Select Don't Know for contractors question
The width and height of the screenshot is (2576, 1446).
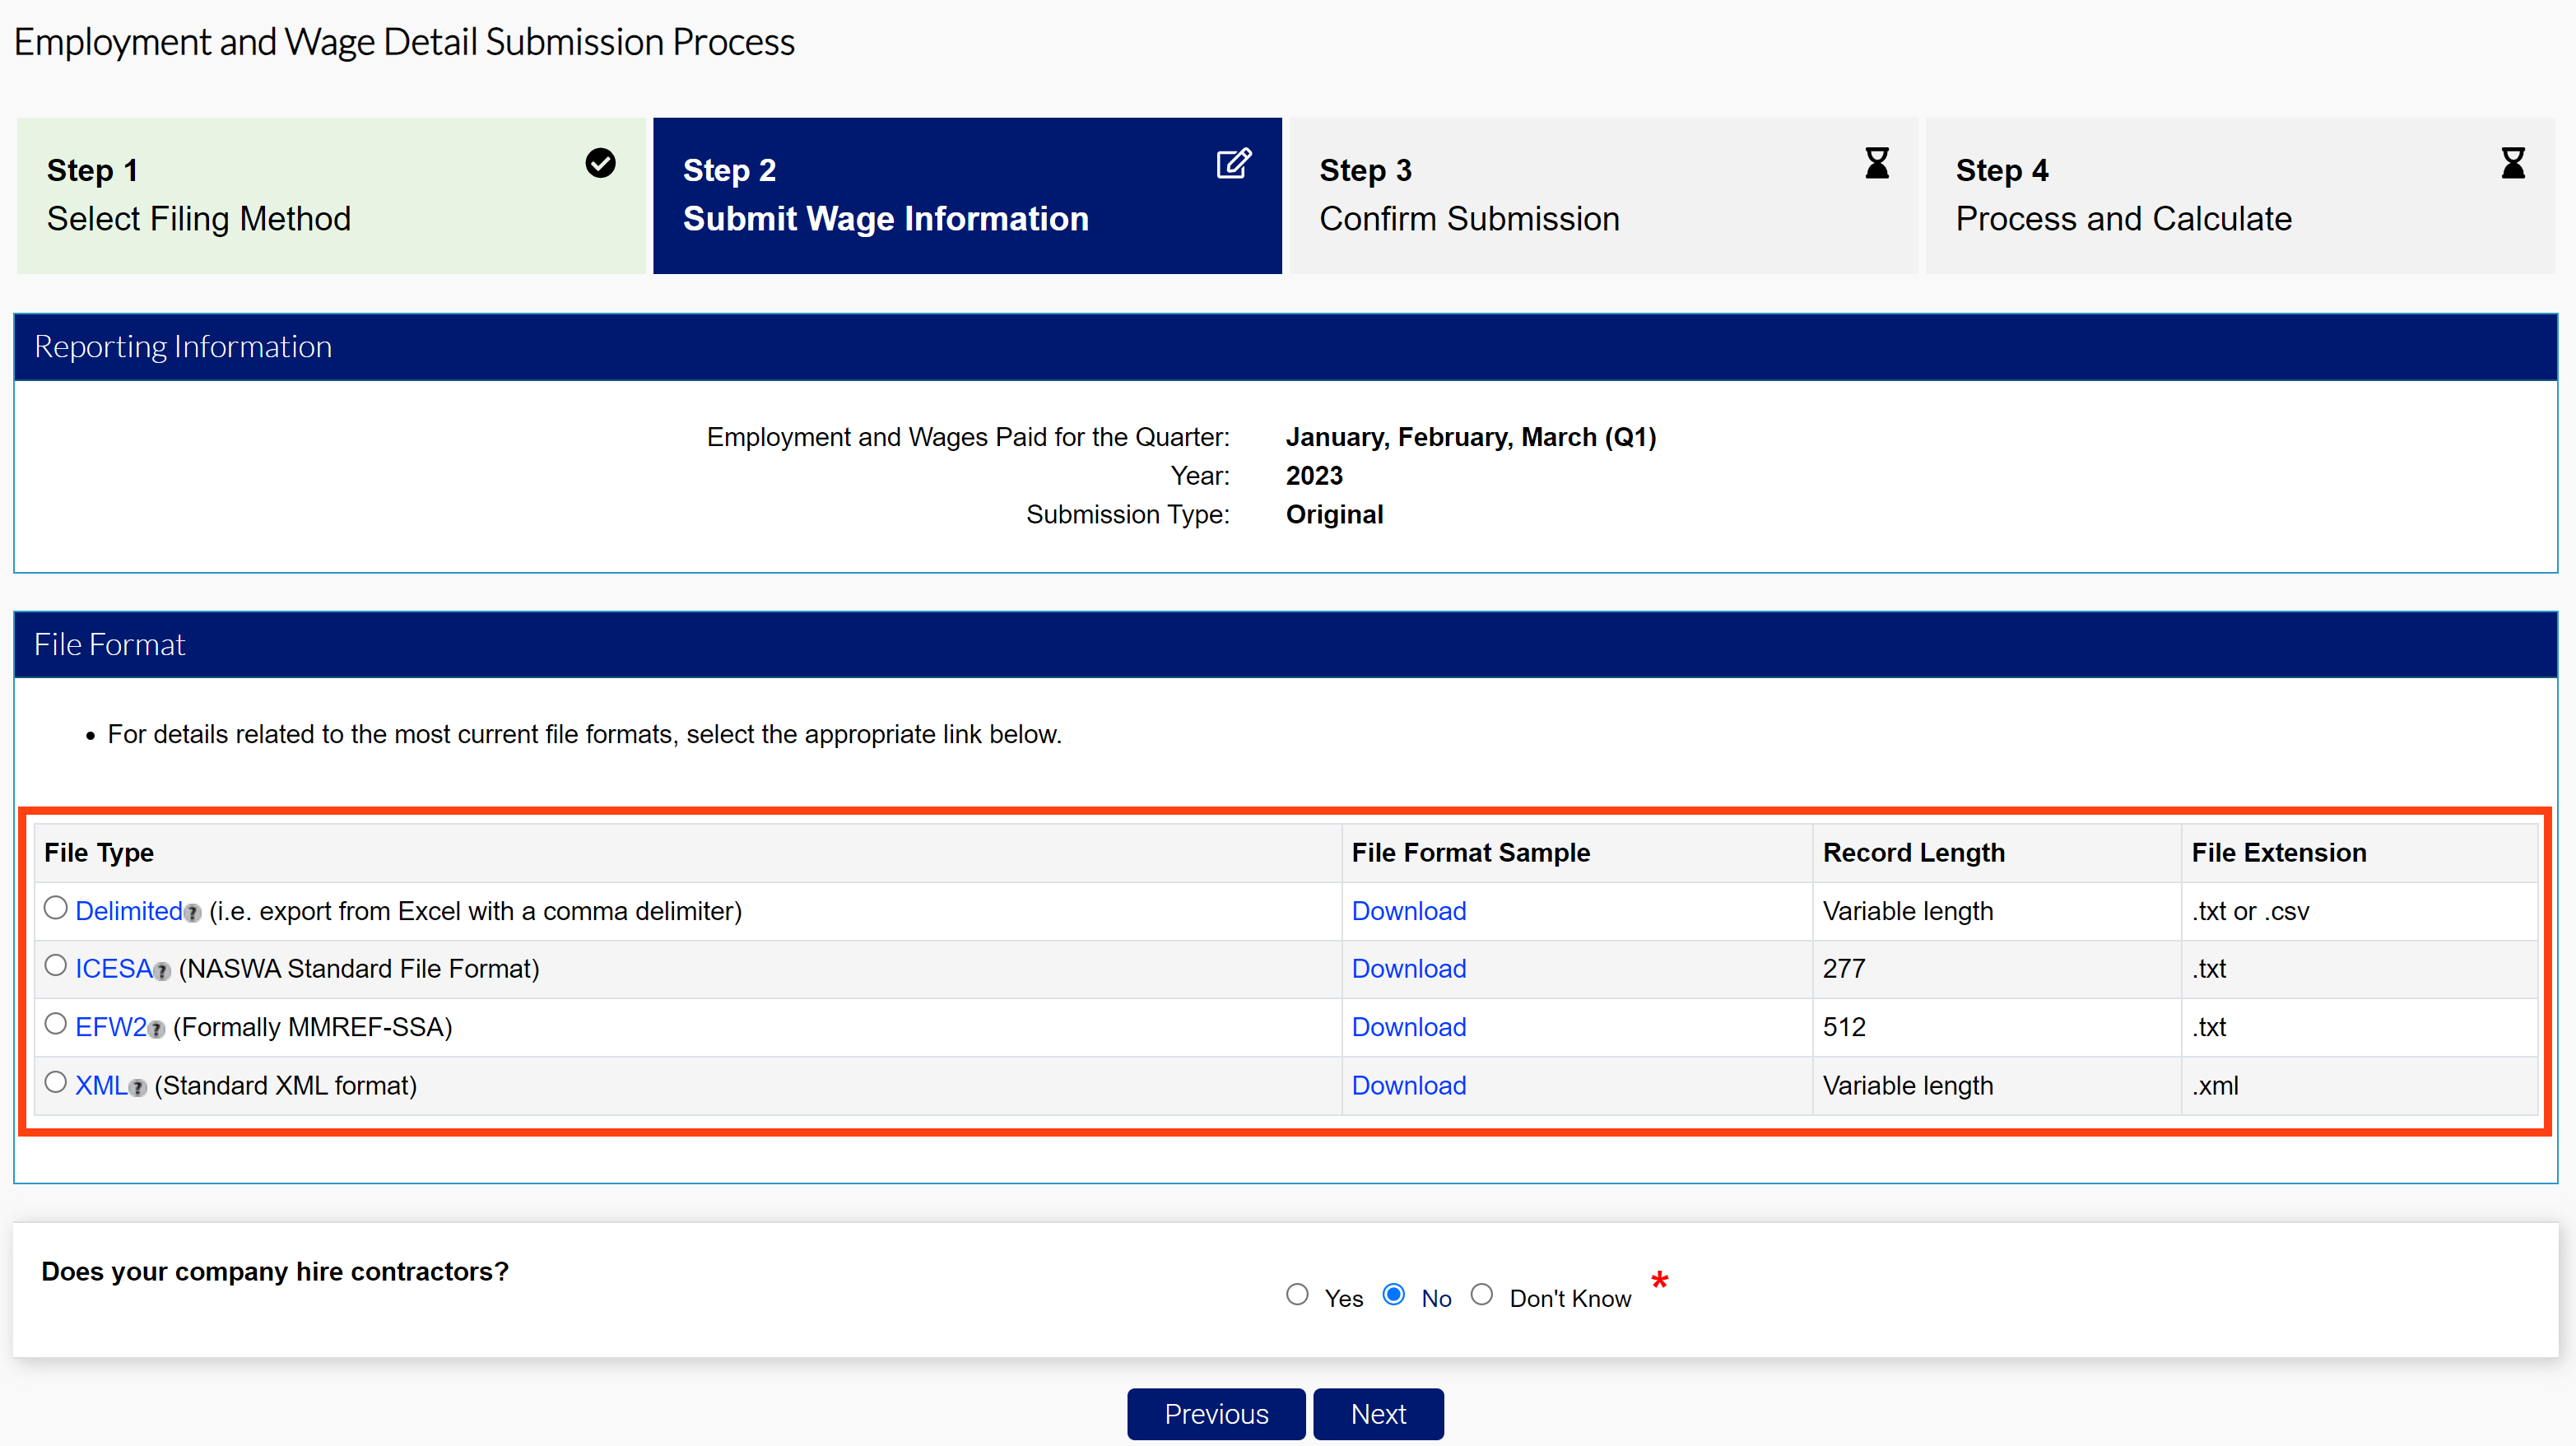tap(1484, 1294)
